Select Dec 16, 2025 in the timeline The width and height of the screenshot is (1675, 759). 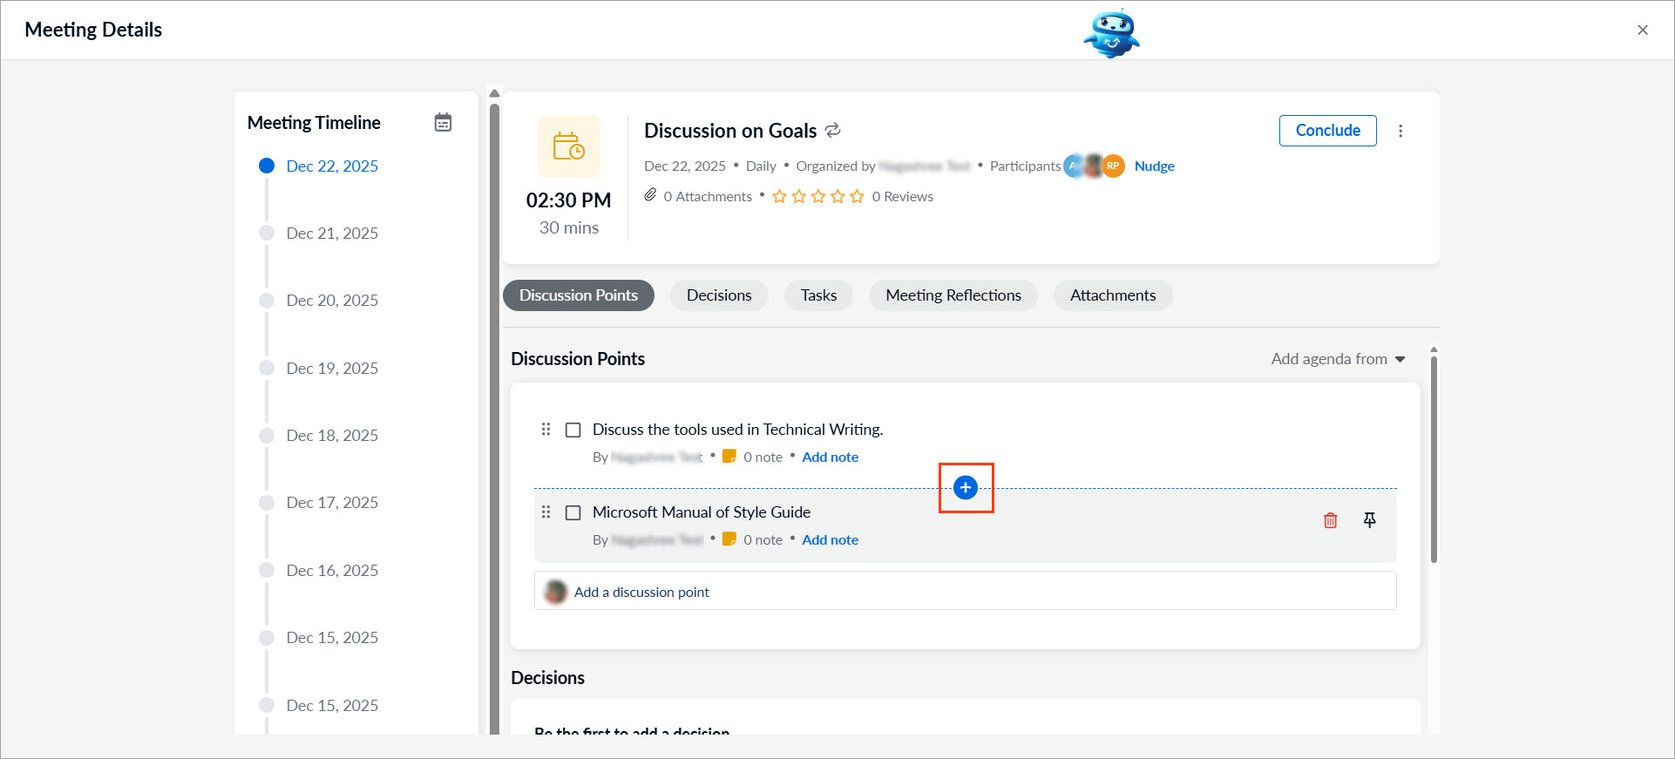pos(332,570)
